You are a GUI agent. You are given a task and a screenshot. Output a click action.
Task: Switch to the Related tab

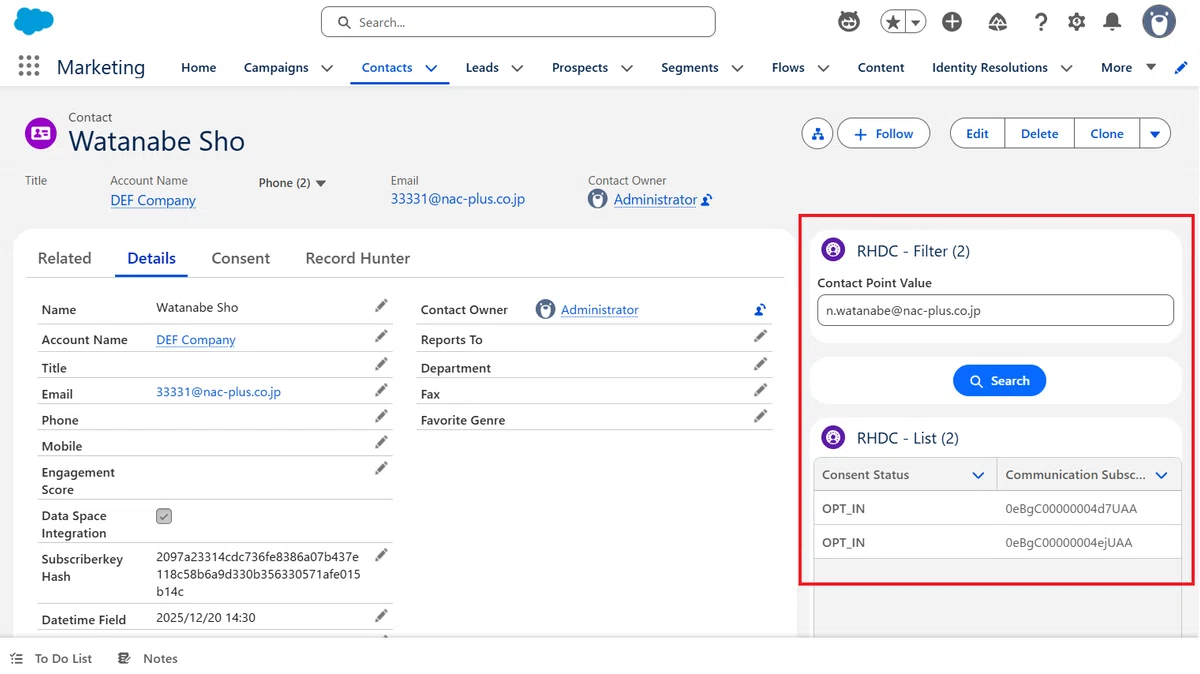click(x=64, y=258)
